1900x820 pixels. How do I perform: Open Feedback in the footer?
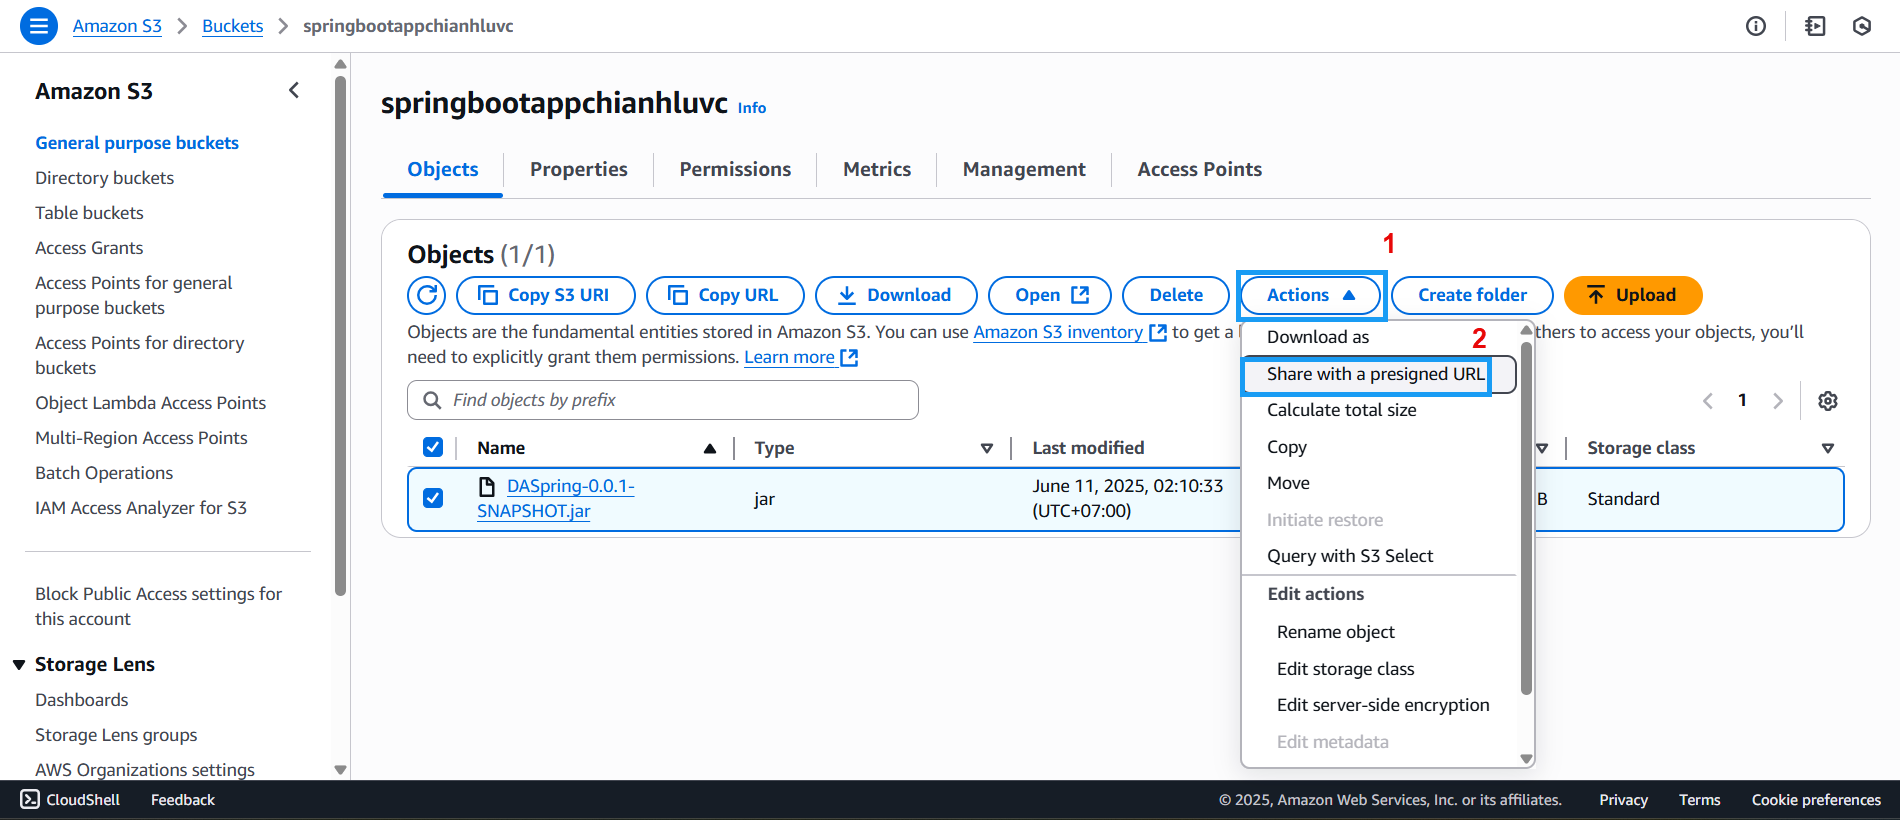[x=183, y=800]
